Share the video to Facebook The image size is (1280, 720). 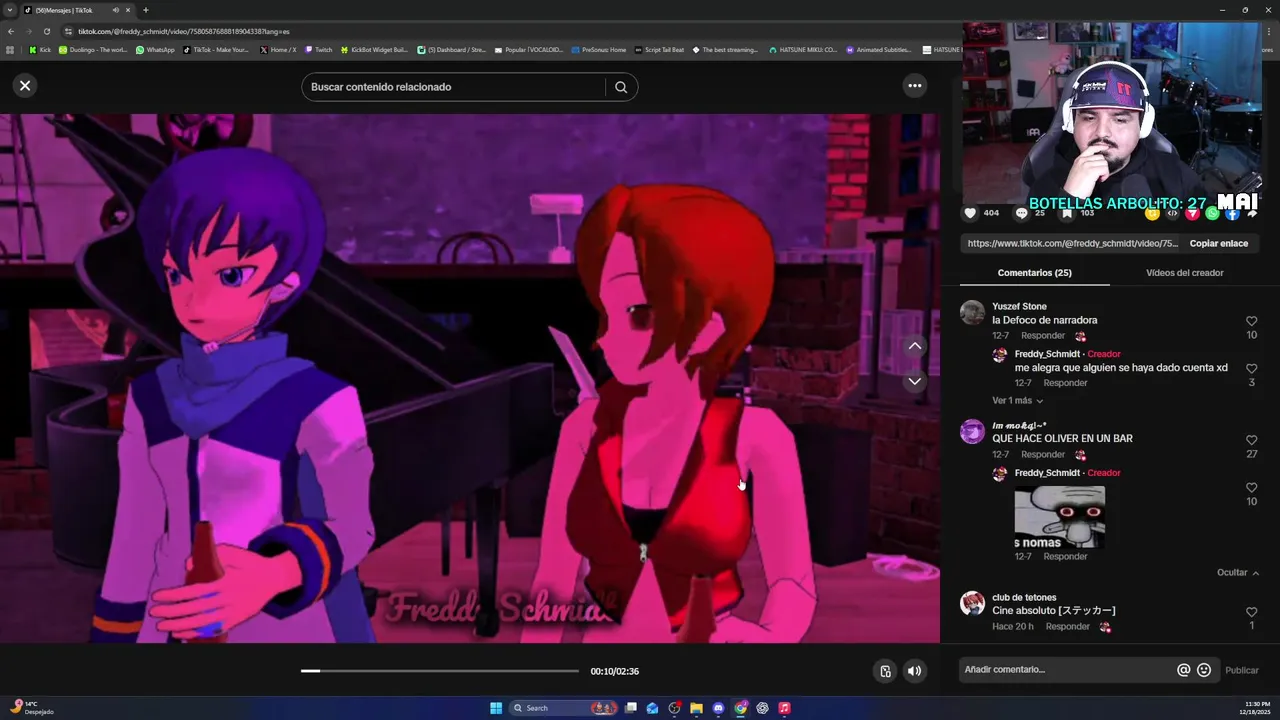[1232, 213]
